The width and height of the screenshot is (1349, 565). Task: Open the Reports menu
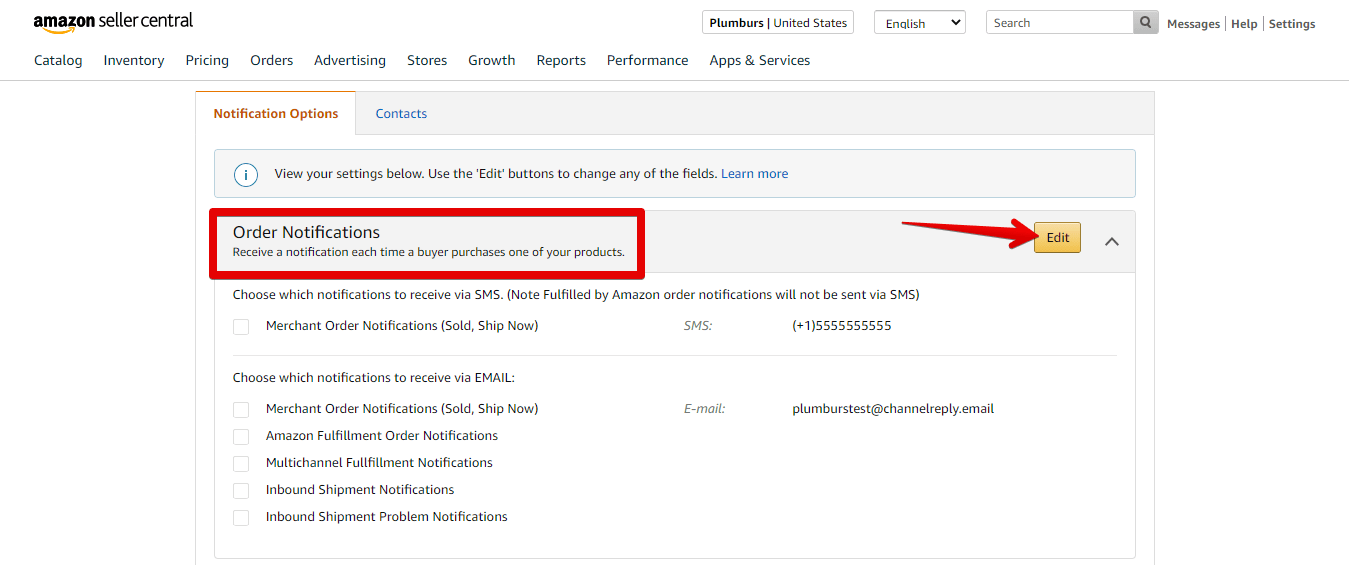561,60
